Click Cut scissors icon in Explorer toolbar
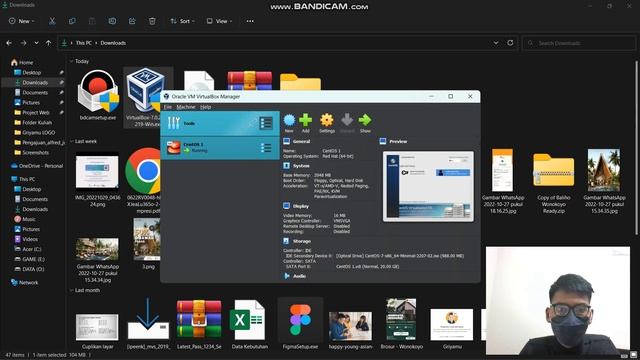This screenshot has width=640, height=360. click(x=52, y=21)
